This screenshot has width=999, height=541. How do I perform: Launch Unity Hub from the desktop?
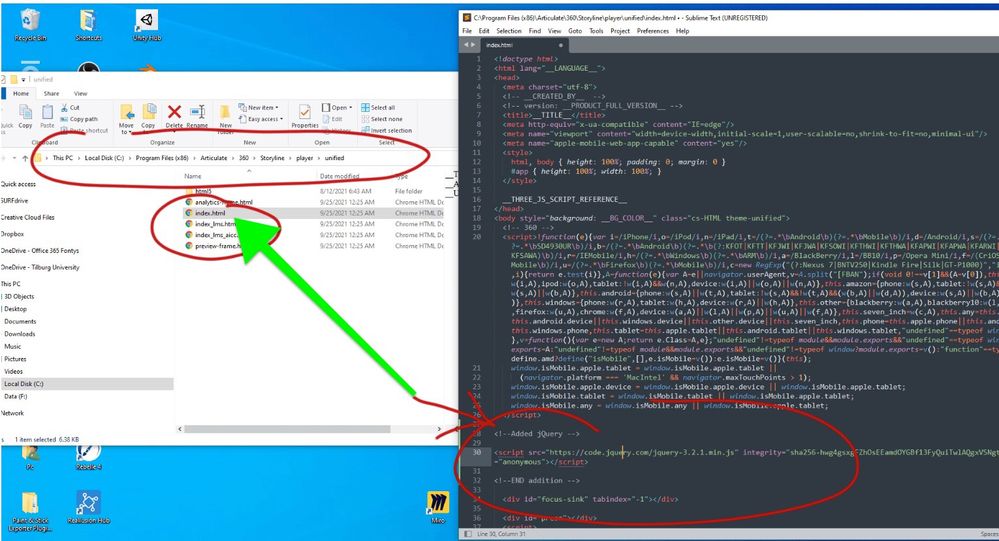147,25
